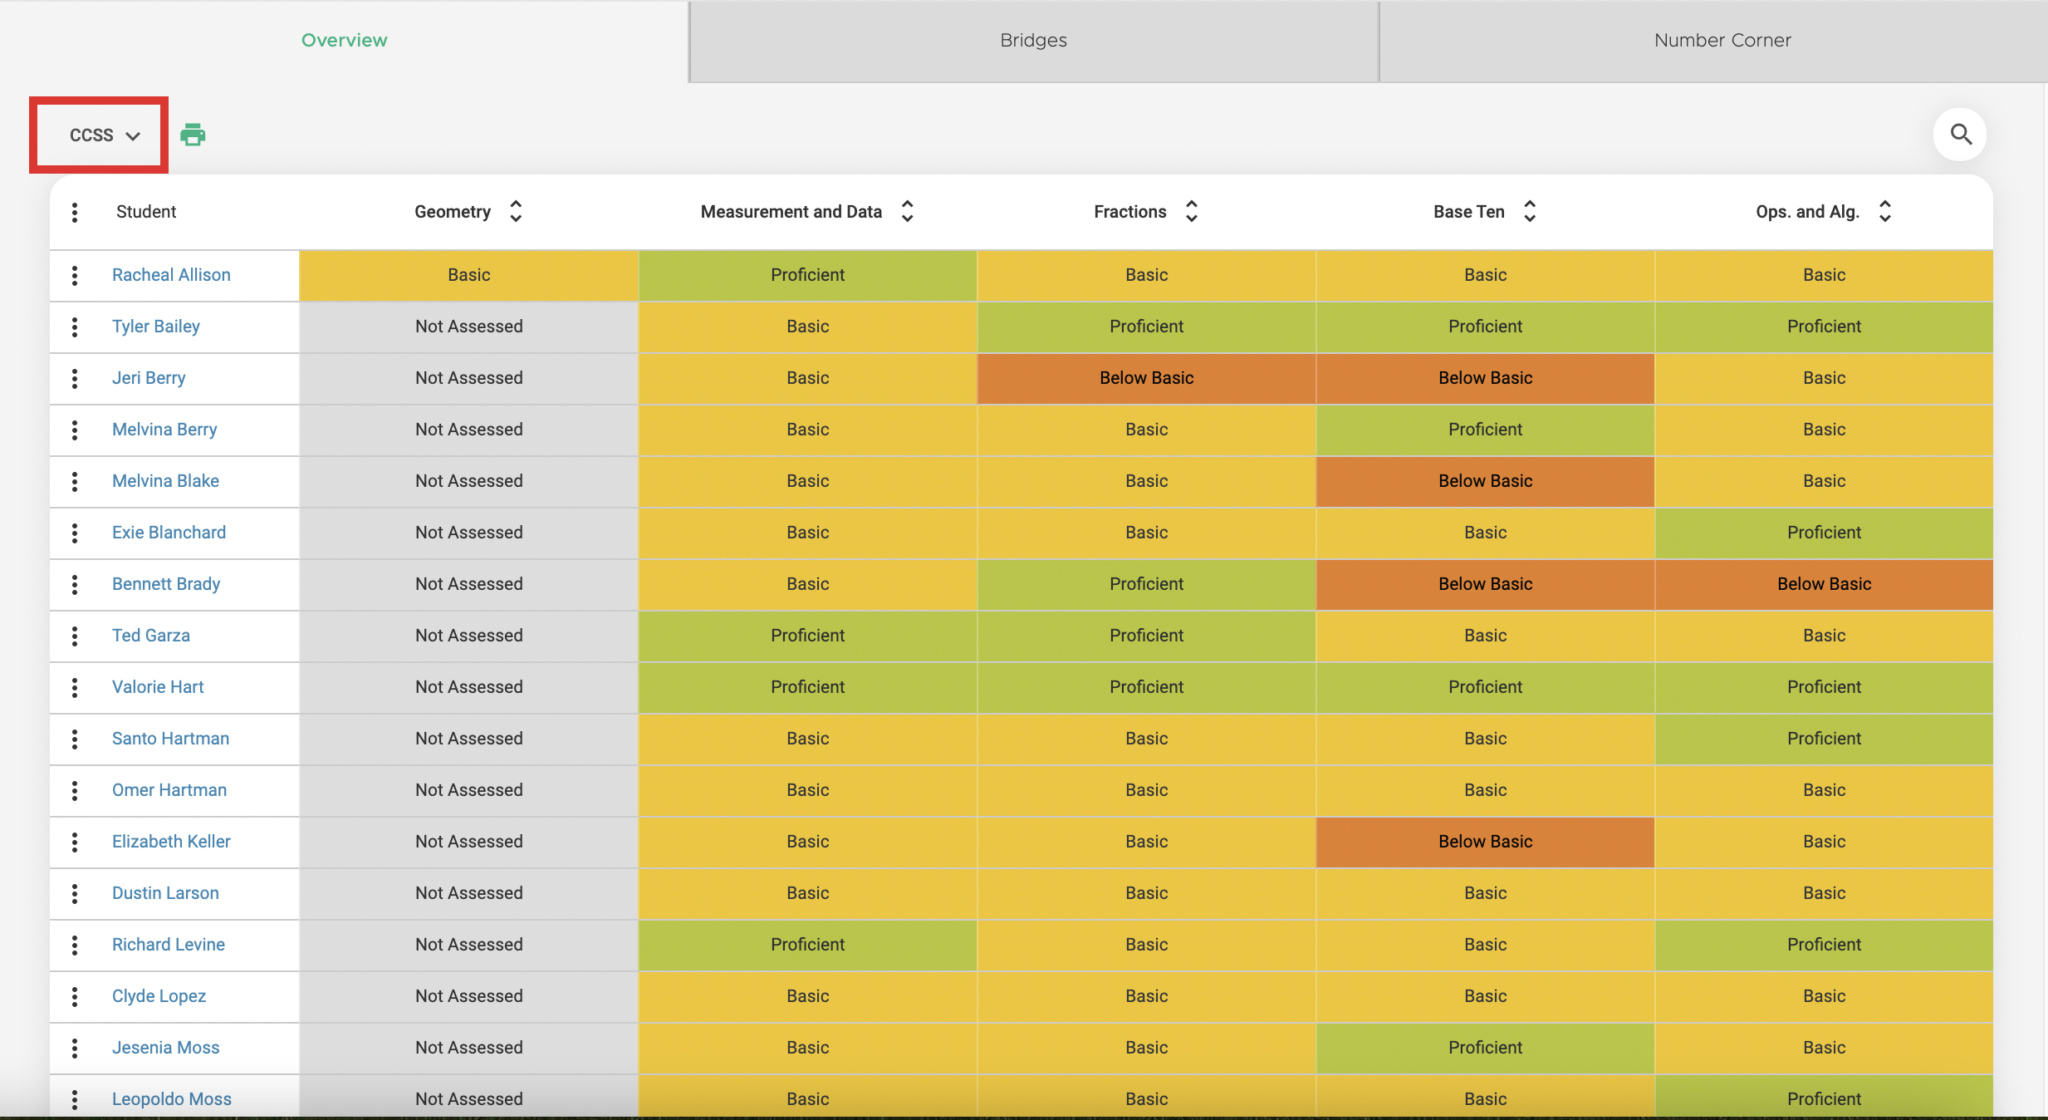Open Clyde Lopez's student link
2048x1120 pixels.
pos(159,996)
